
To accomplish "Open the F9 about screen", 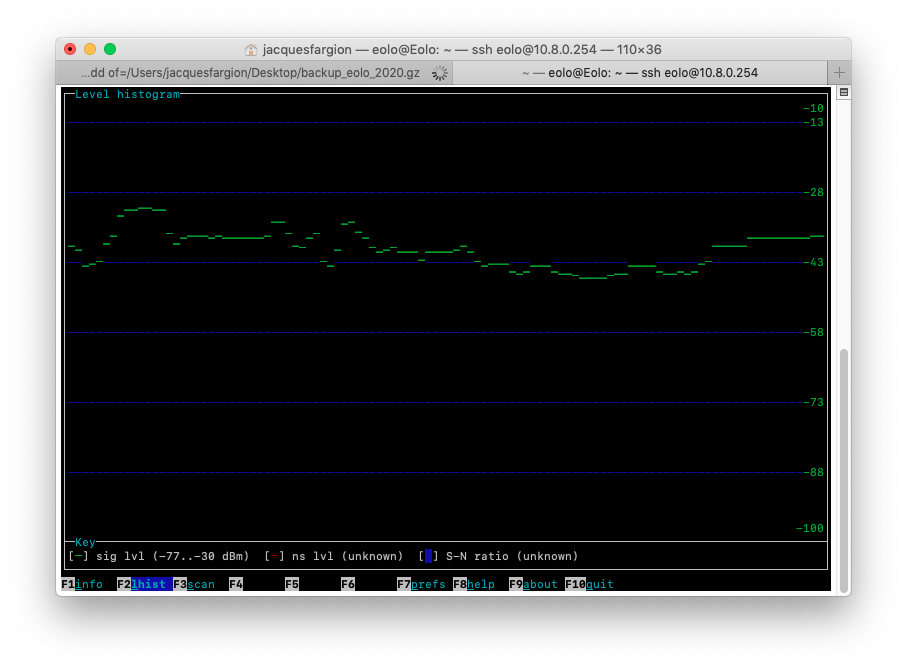I will 533,584.
